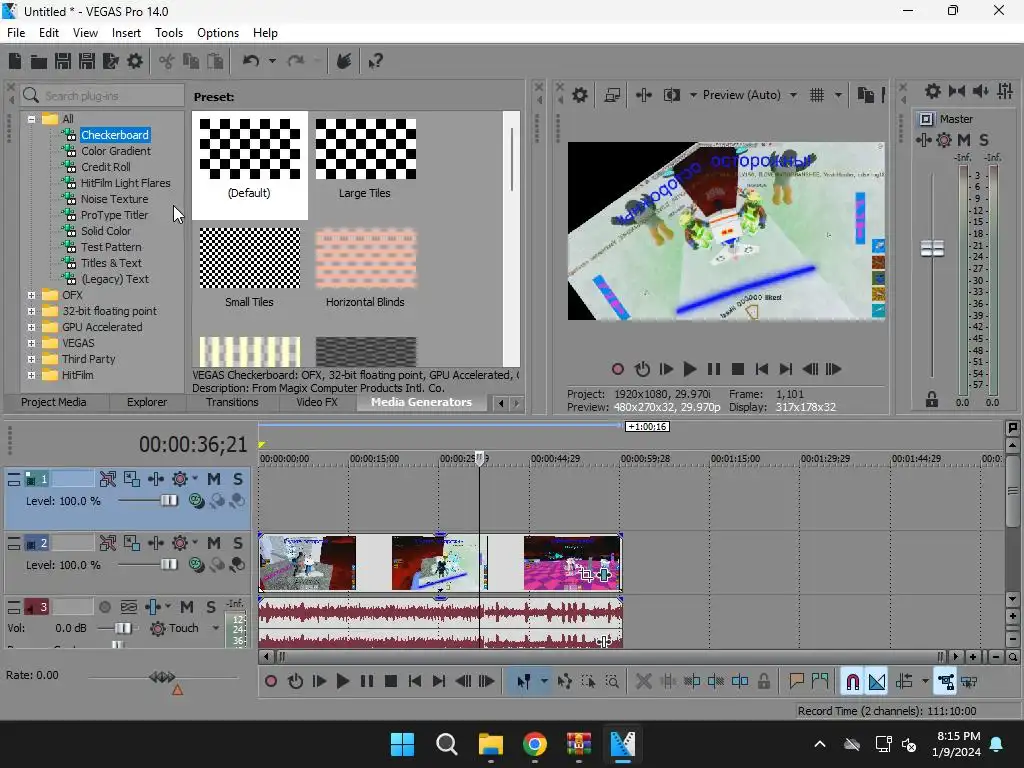Mute audio track 3
The image size is (1024, 768).
(187, 607)
